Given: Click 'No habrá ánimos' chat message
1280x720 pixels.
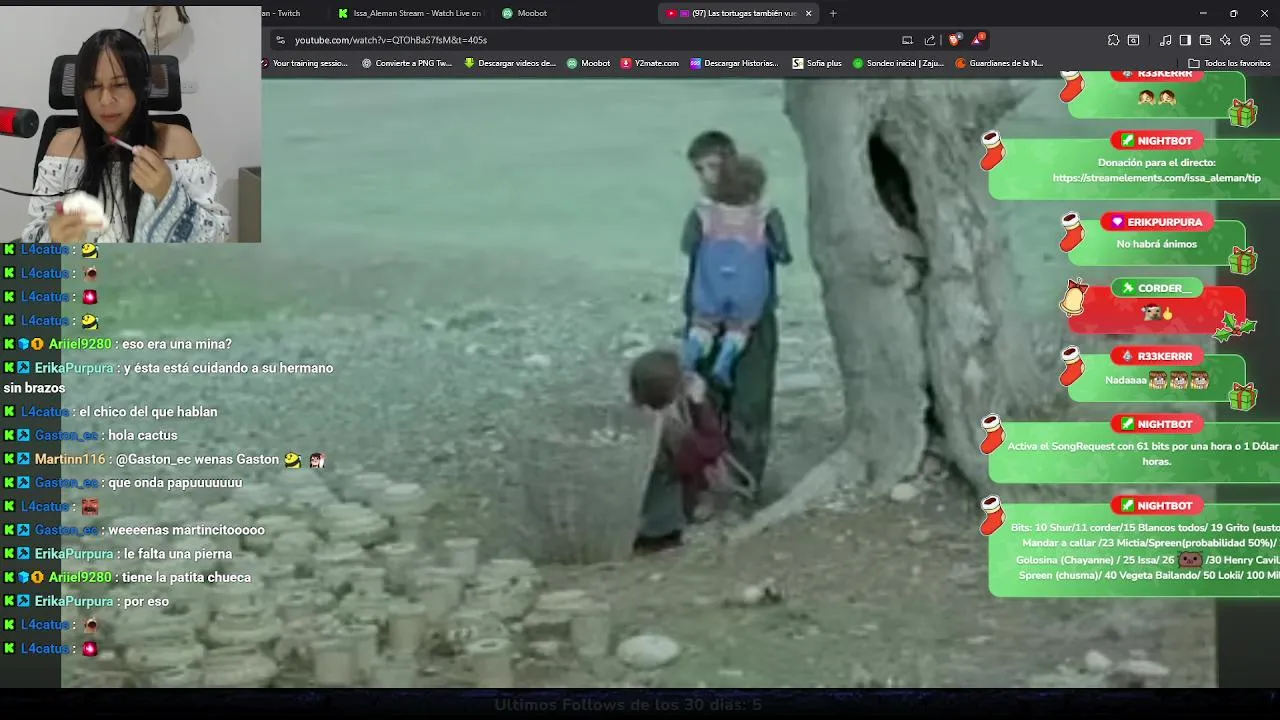Looking at the screenshot, I should point(1156,244).
